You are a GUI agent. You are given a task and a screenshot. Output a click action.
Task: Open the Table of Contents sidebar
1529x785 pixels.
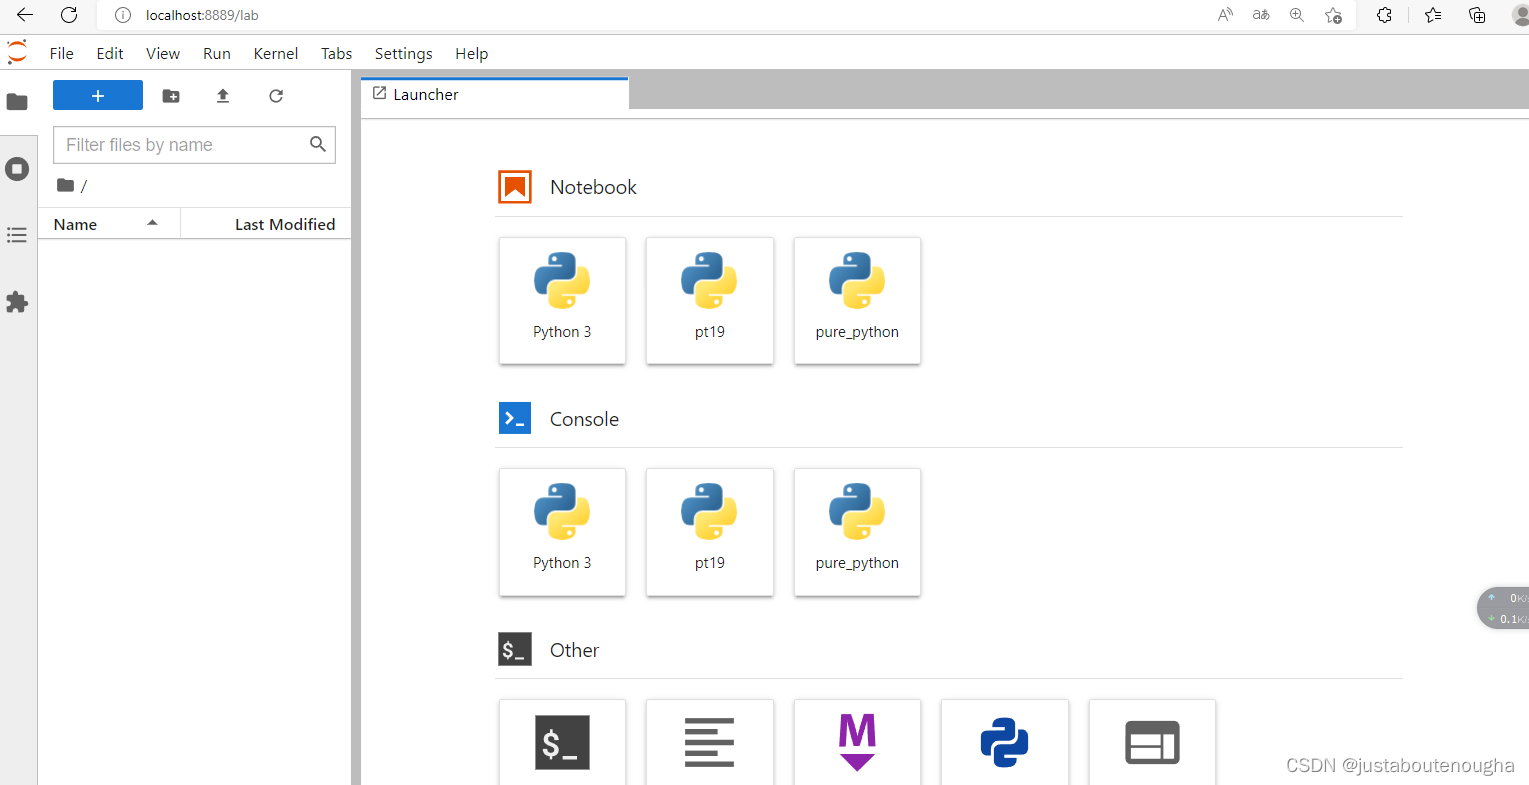17,235
